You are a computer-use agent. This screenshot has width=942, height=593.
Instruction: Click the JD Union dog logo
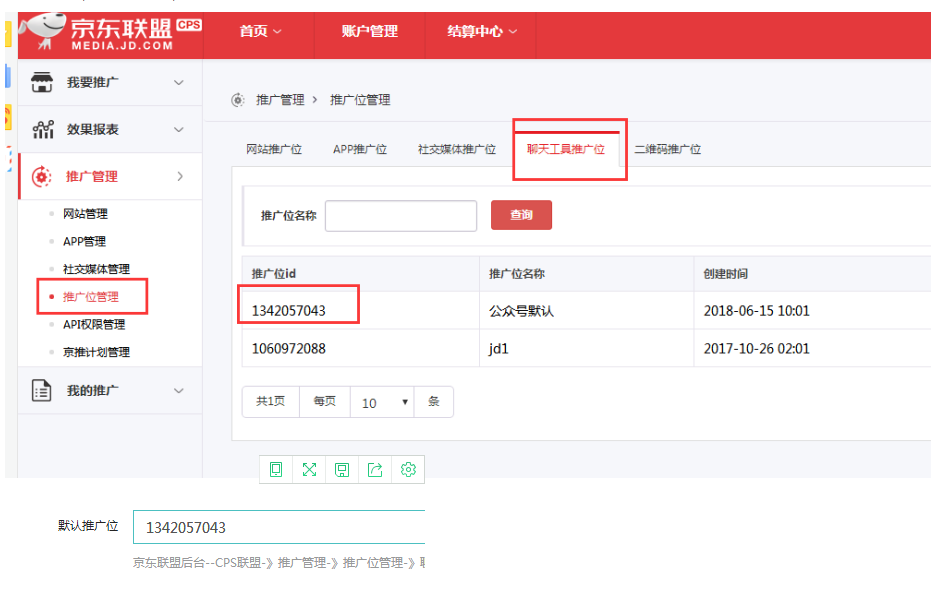point(42,31)
